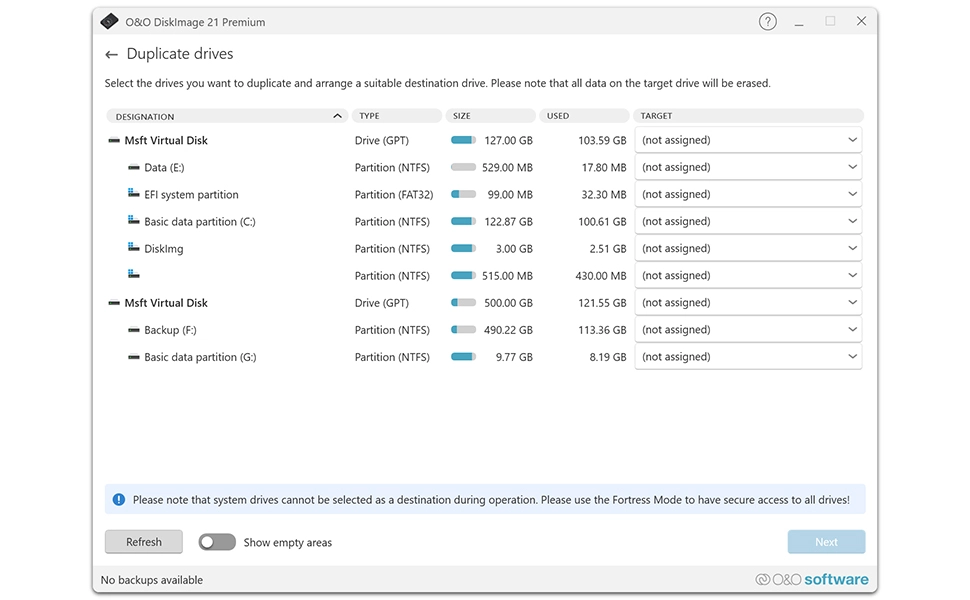
Task: Enable the Show empty areas toggle
Action: point(217,541)
